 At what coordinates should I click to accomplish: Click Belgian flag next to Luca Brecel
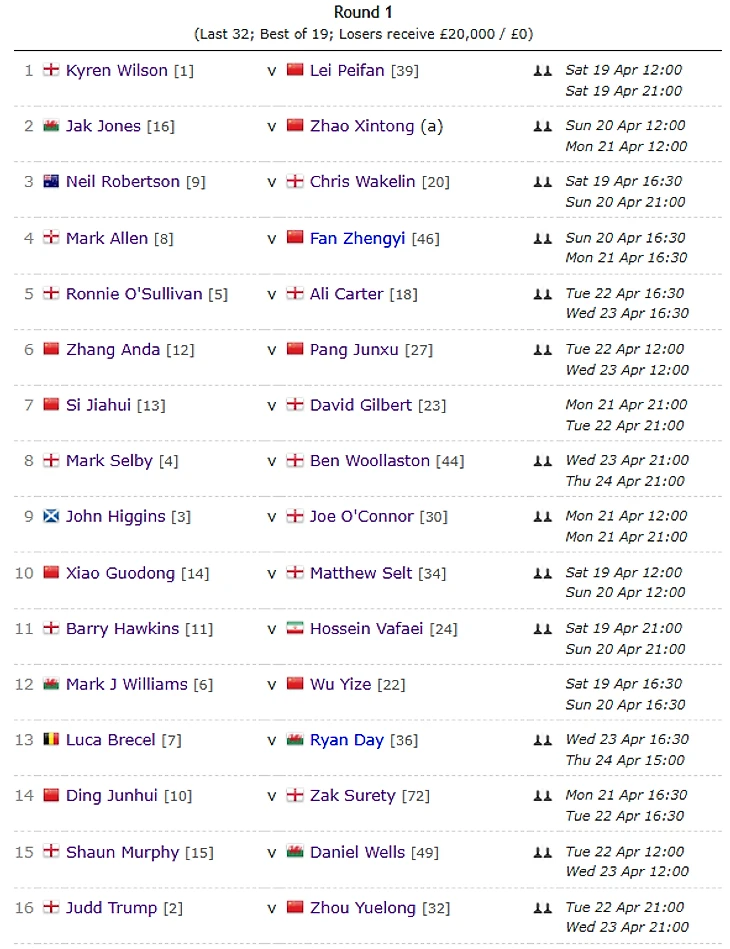51,739
